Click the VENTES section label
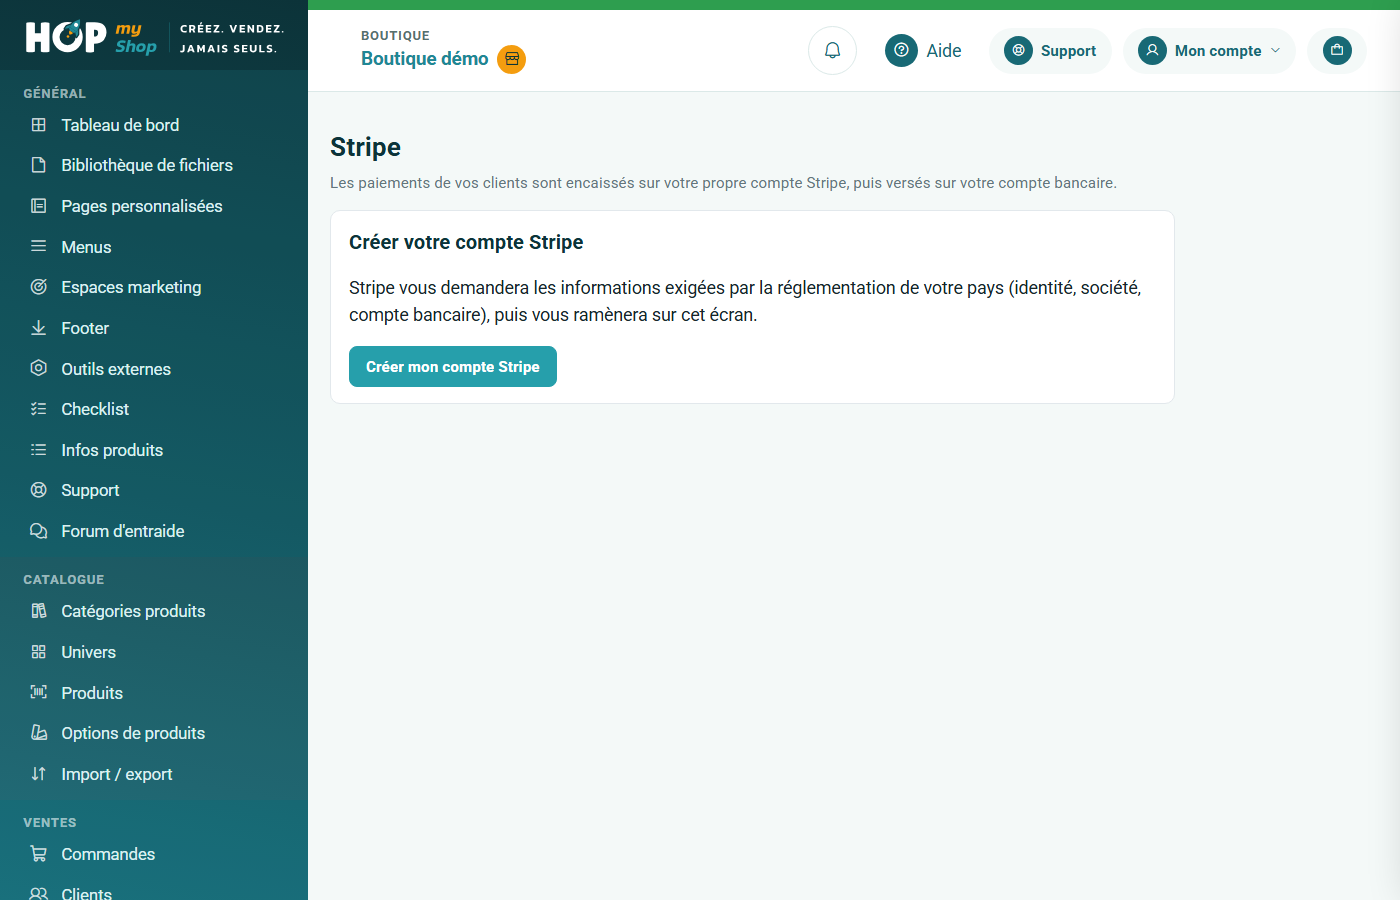The width and height of the screenshot is (1400, 900). pos(50,822)
